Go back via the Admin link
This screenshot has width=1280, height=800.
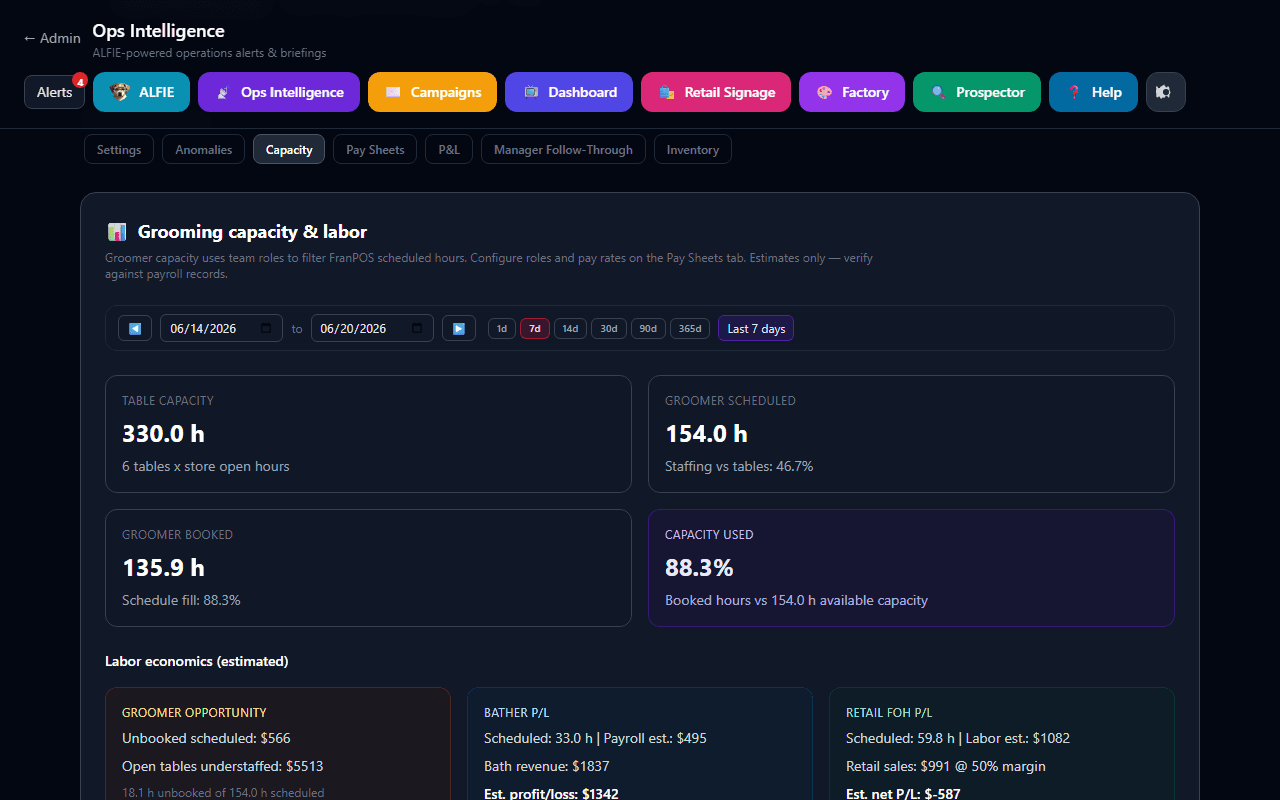(x=51, y=38)
